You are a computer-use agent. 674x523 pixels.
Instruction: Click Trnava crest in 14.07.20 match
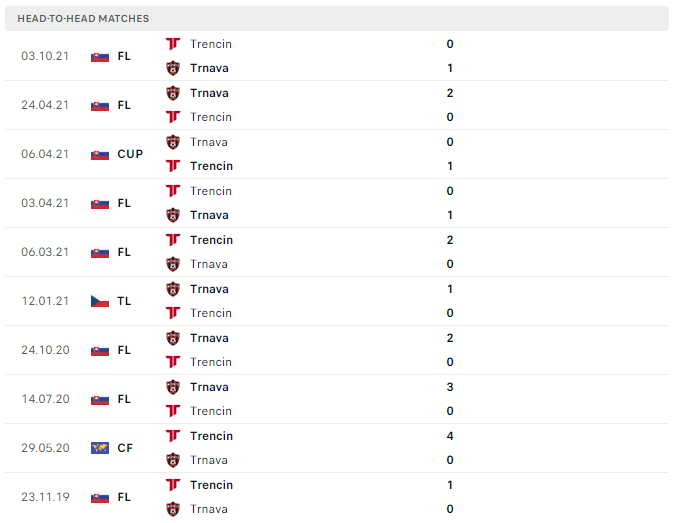173,387
